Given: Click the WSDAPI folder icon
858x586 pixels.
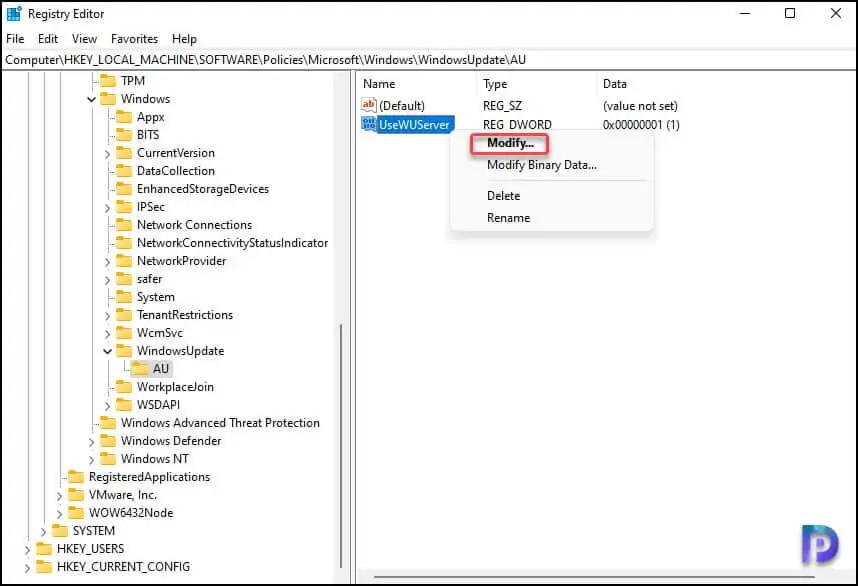Looking at the screenshot, I should [x=124, y=405].
